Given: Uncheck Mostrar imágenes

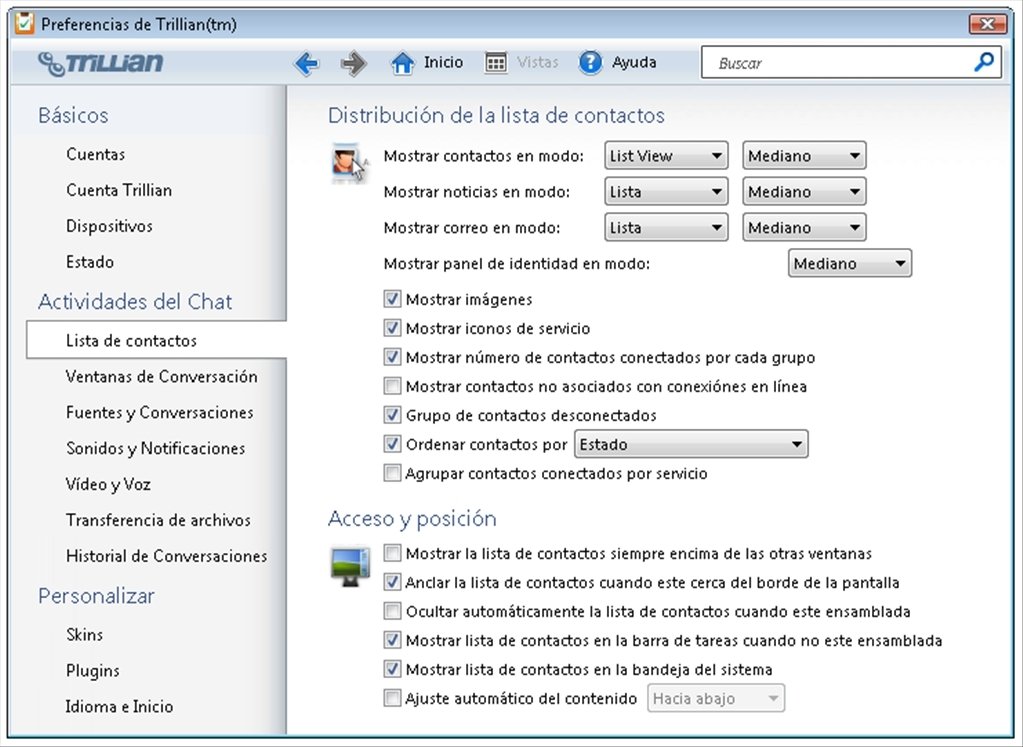Looking at the screenshot, I should click(392, 299).
